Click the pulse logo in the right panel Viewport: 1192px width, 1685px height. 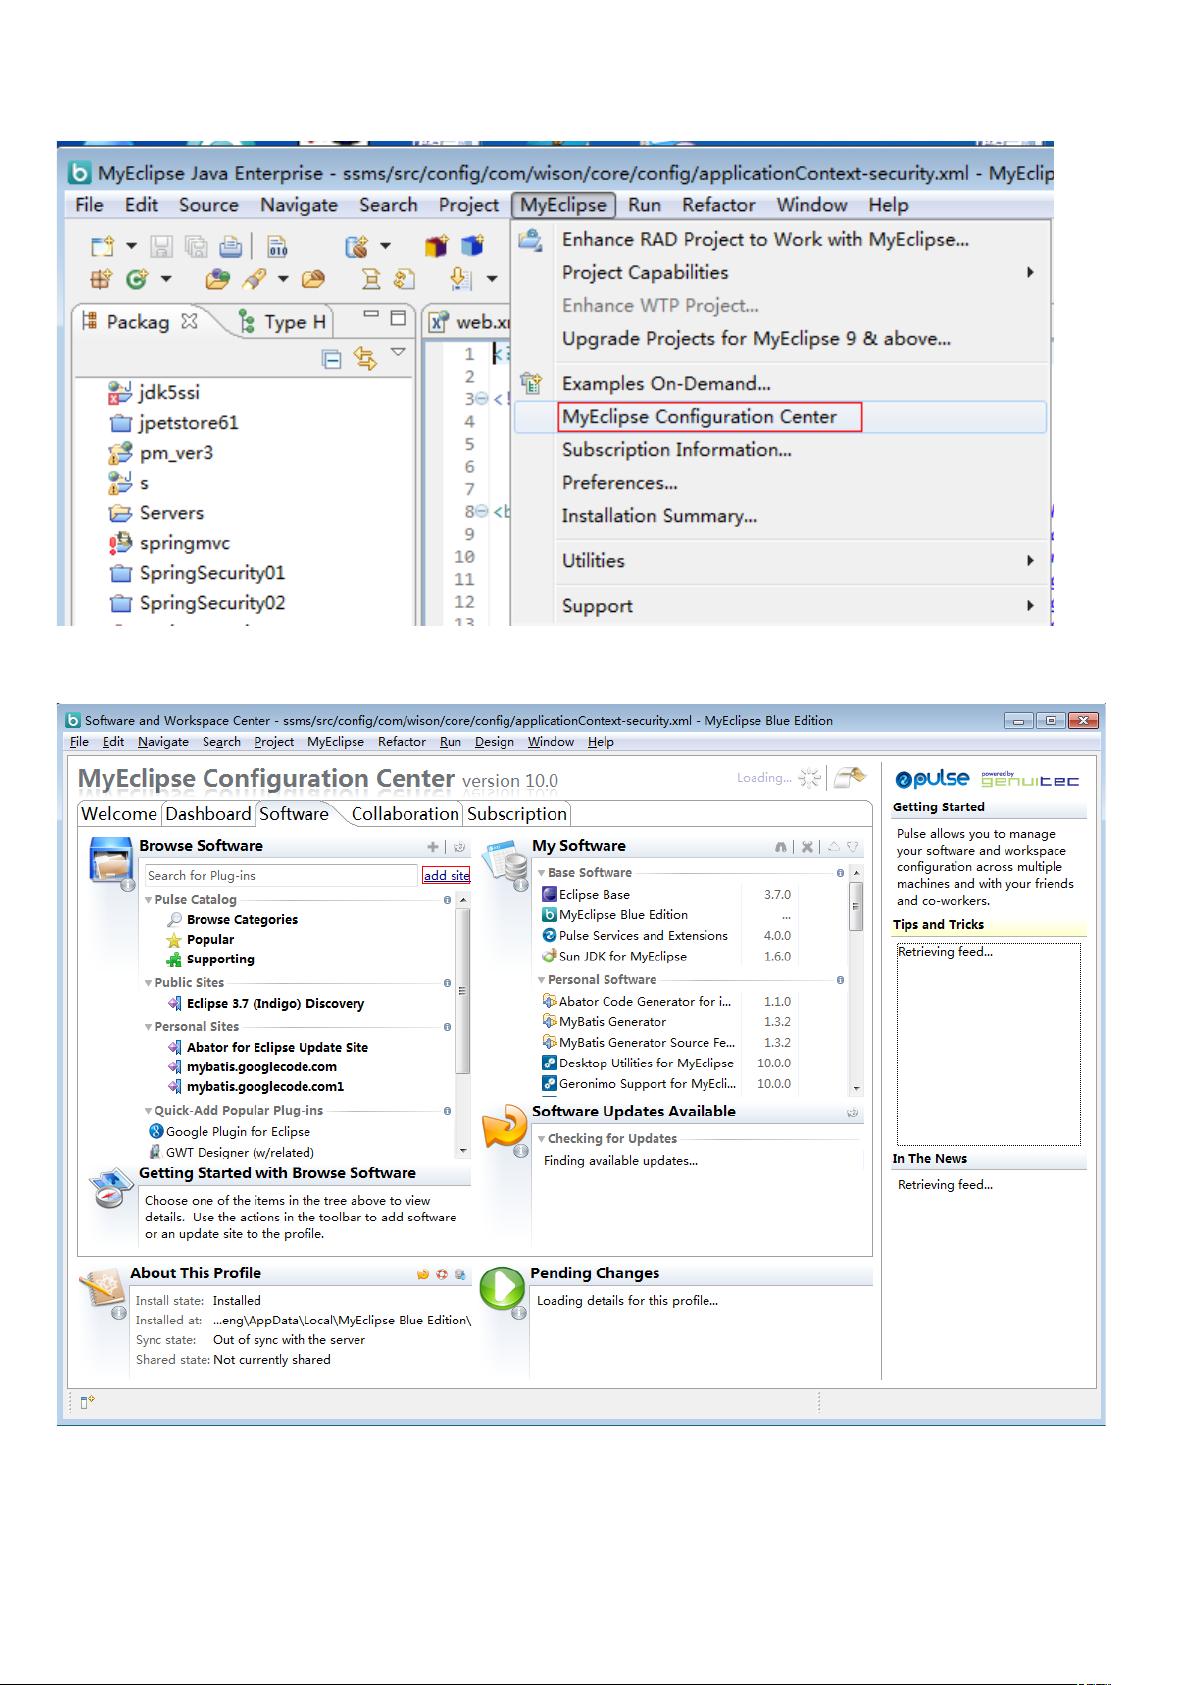(x=932, y=779)
